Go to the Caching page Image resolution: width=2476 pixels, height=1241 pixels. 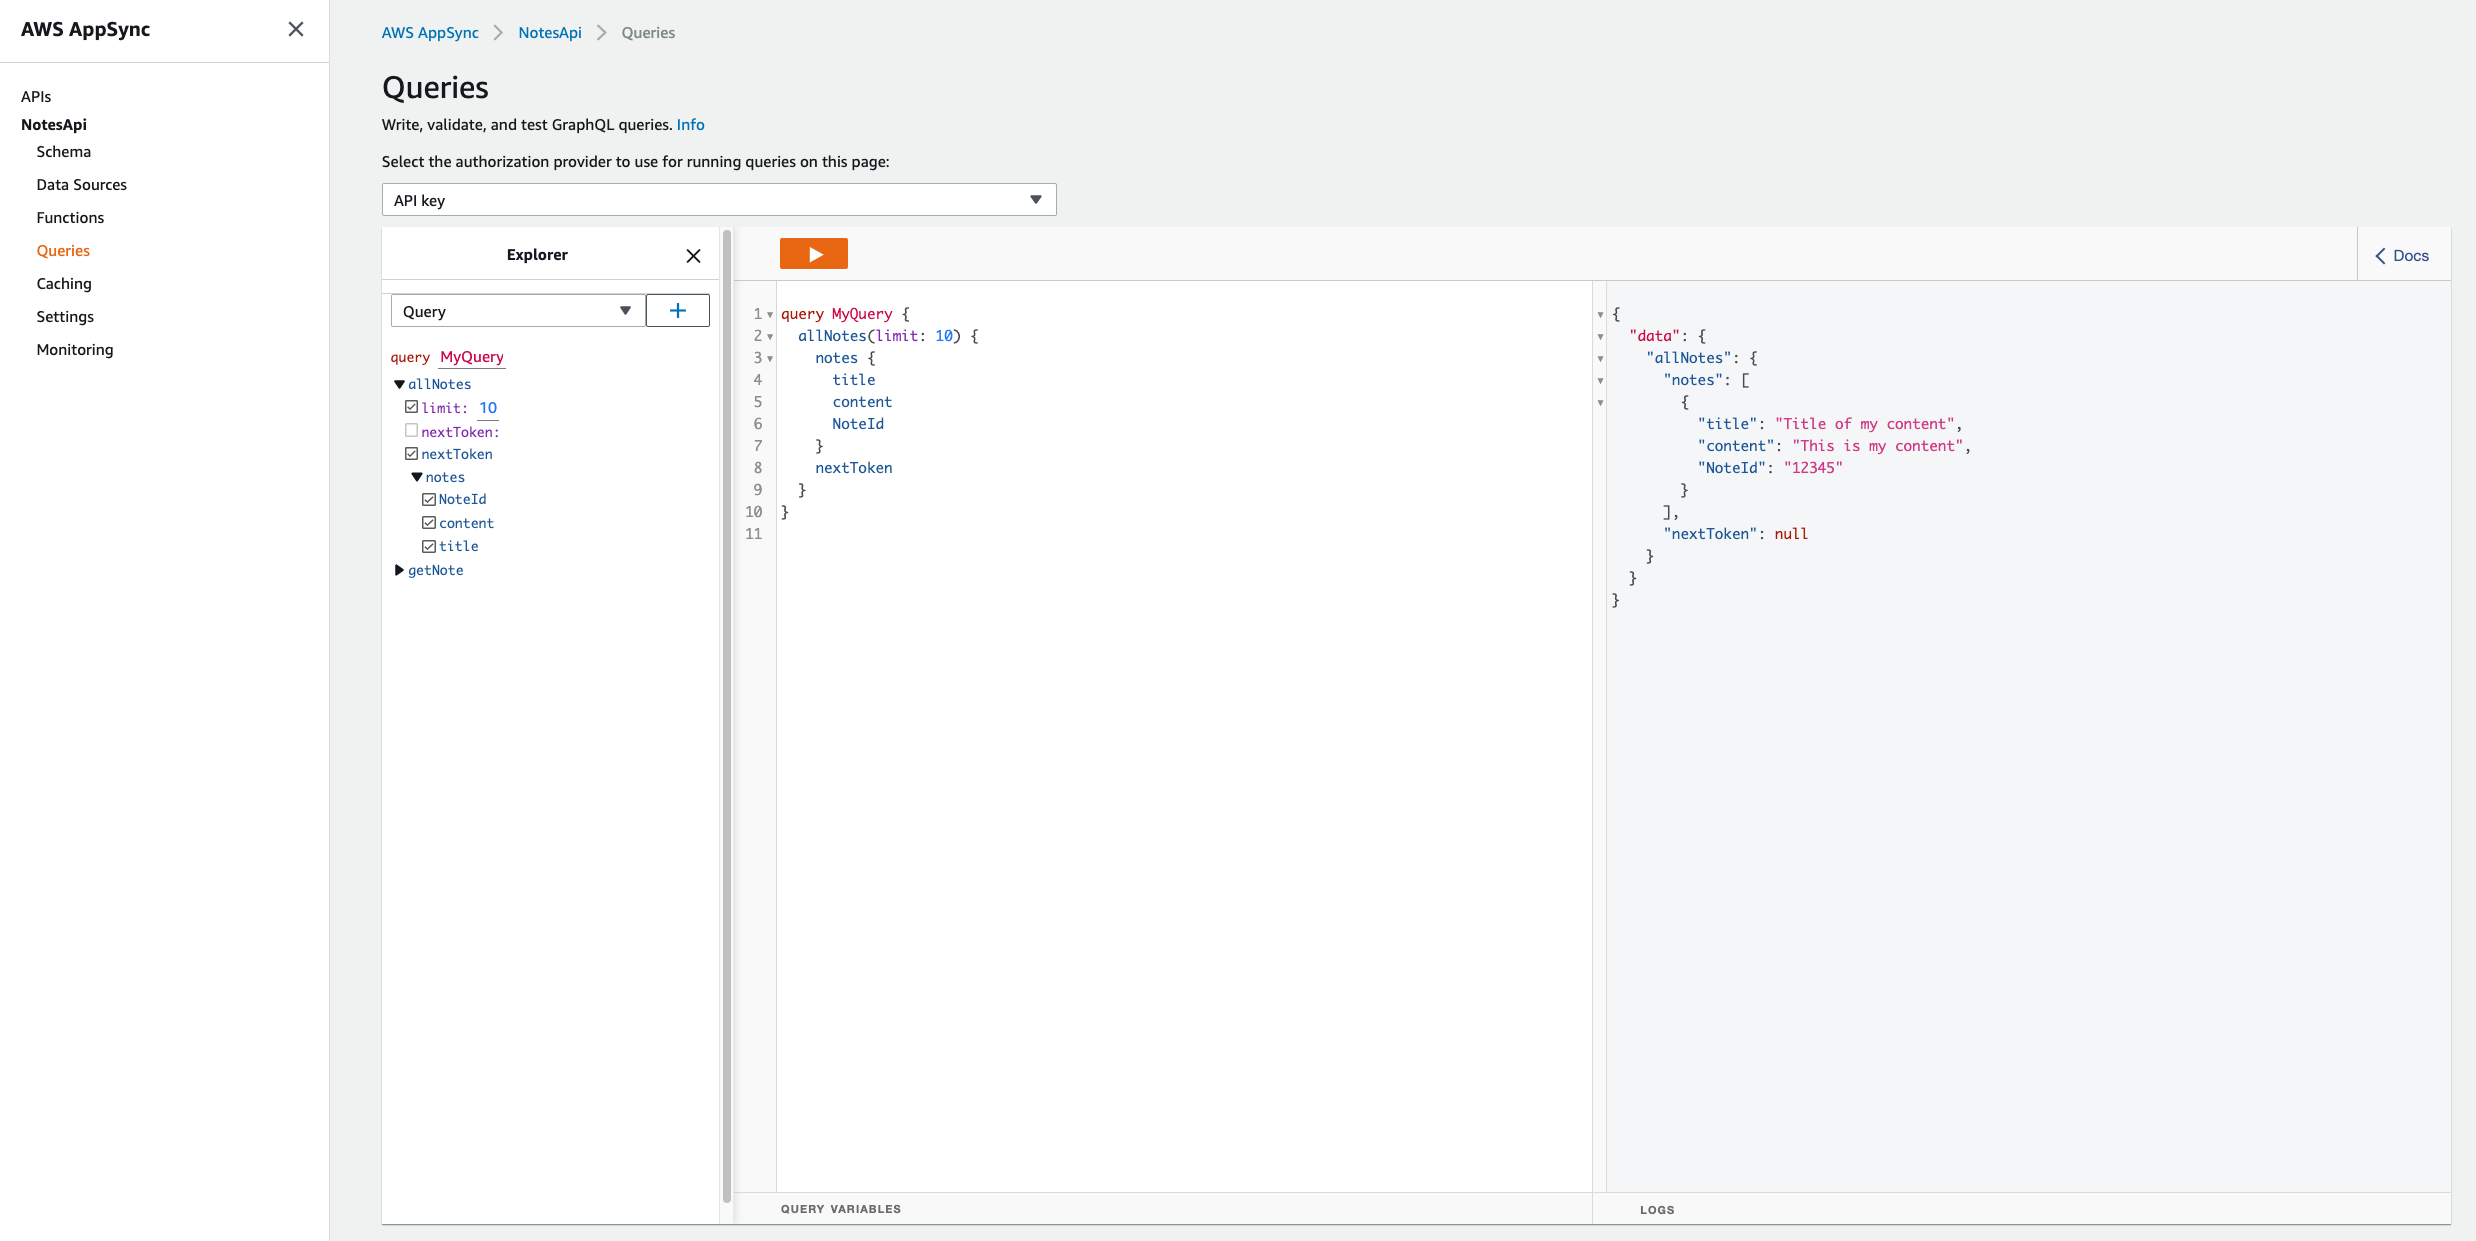64,284
